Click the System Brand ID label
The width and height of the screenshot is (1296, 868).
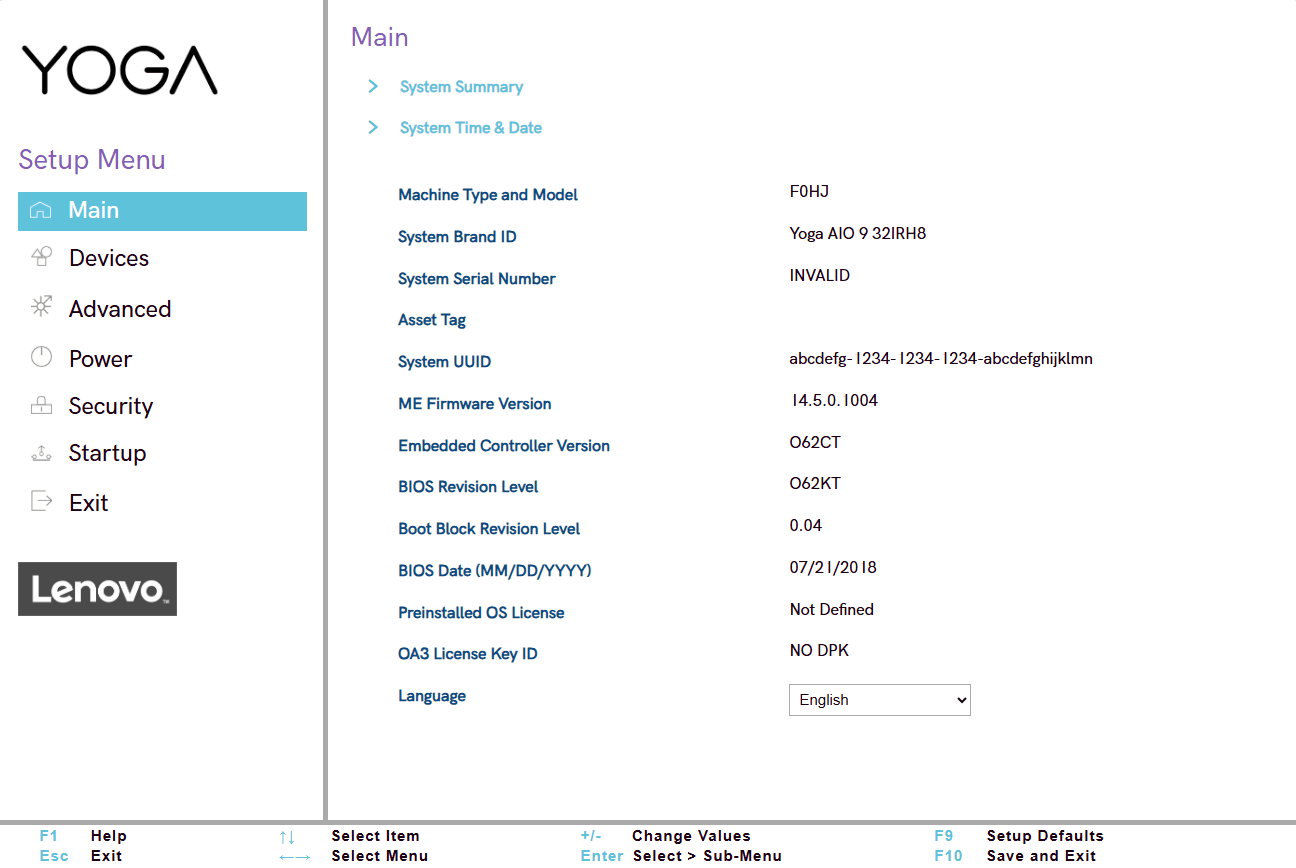[457, 237]
